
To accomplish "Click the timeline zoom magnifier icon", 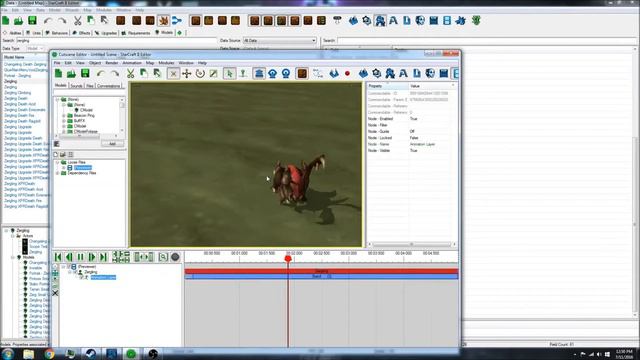I will [x=163, y=257].
